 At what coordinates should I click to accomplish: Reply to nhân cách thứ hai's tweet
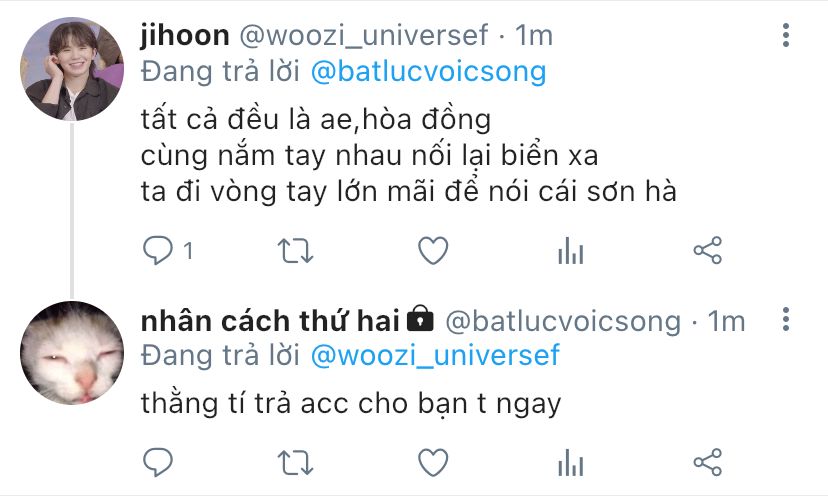[158, 463]
